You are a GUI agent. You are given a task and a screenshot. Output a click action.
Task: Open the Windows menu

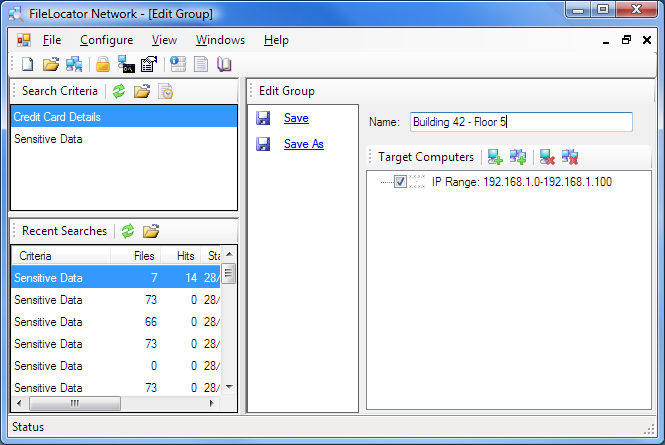[220, 40]
